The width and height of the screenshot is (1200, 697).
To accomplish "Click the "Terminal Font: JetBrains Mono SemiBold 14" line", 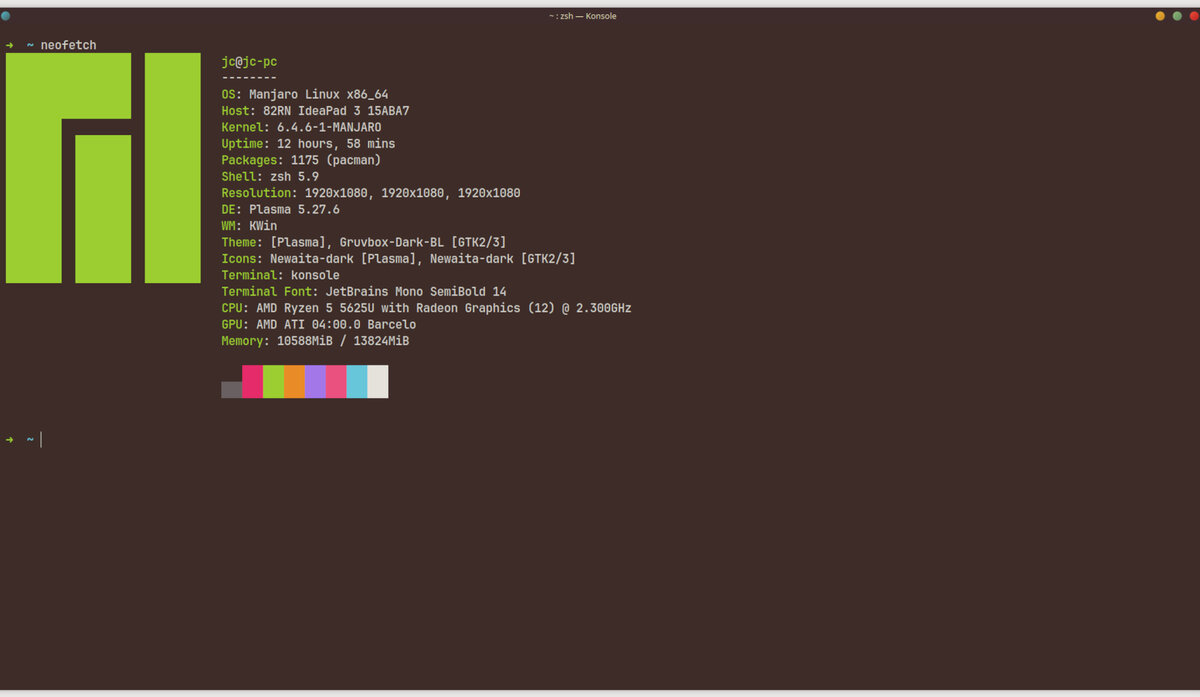I will point(364,292).
